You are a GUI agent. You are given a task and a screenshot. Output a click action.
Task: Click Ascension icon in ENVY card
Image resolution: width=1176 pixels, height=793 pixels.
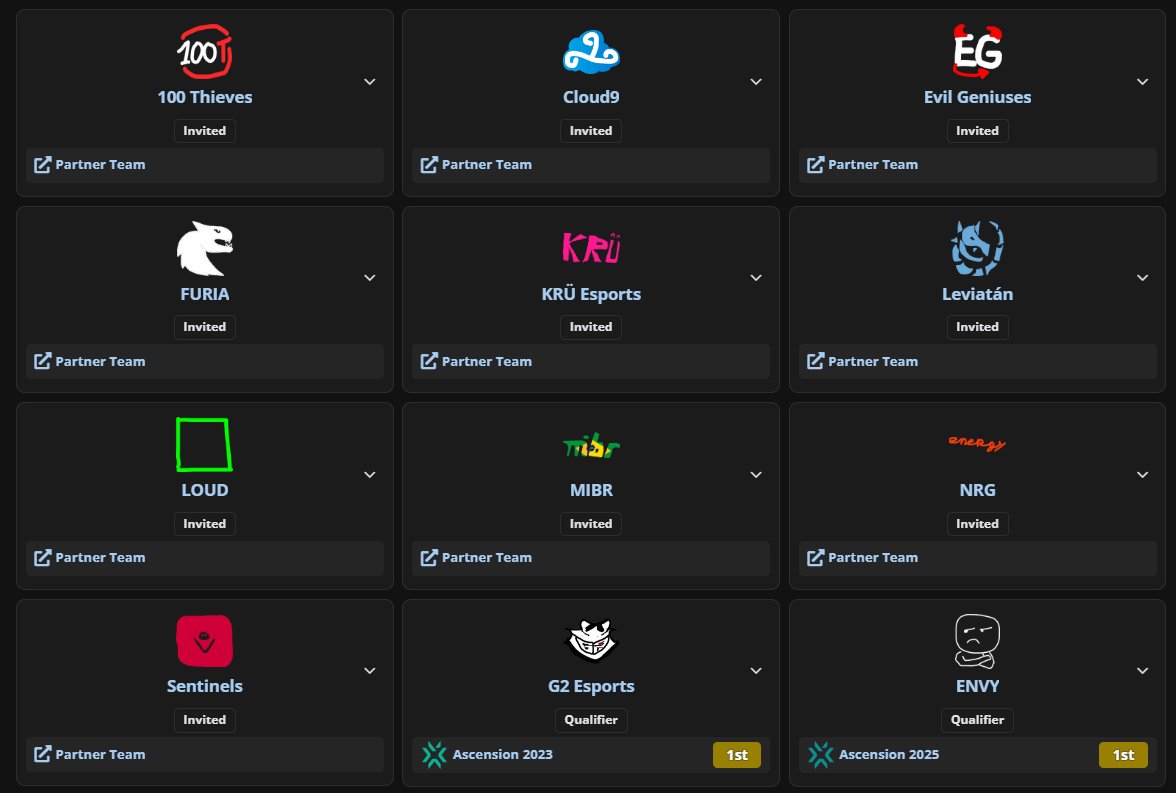coord(820,755)
